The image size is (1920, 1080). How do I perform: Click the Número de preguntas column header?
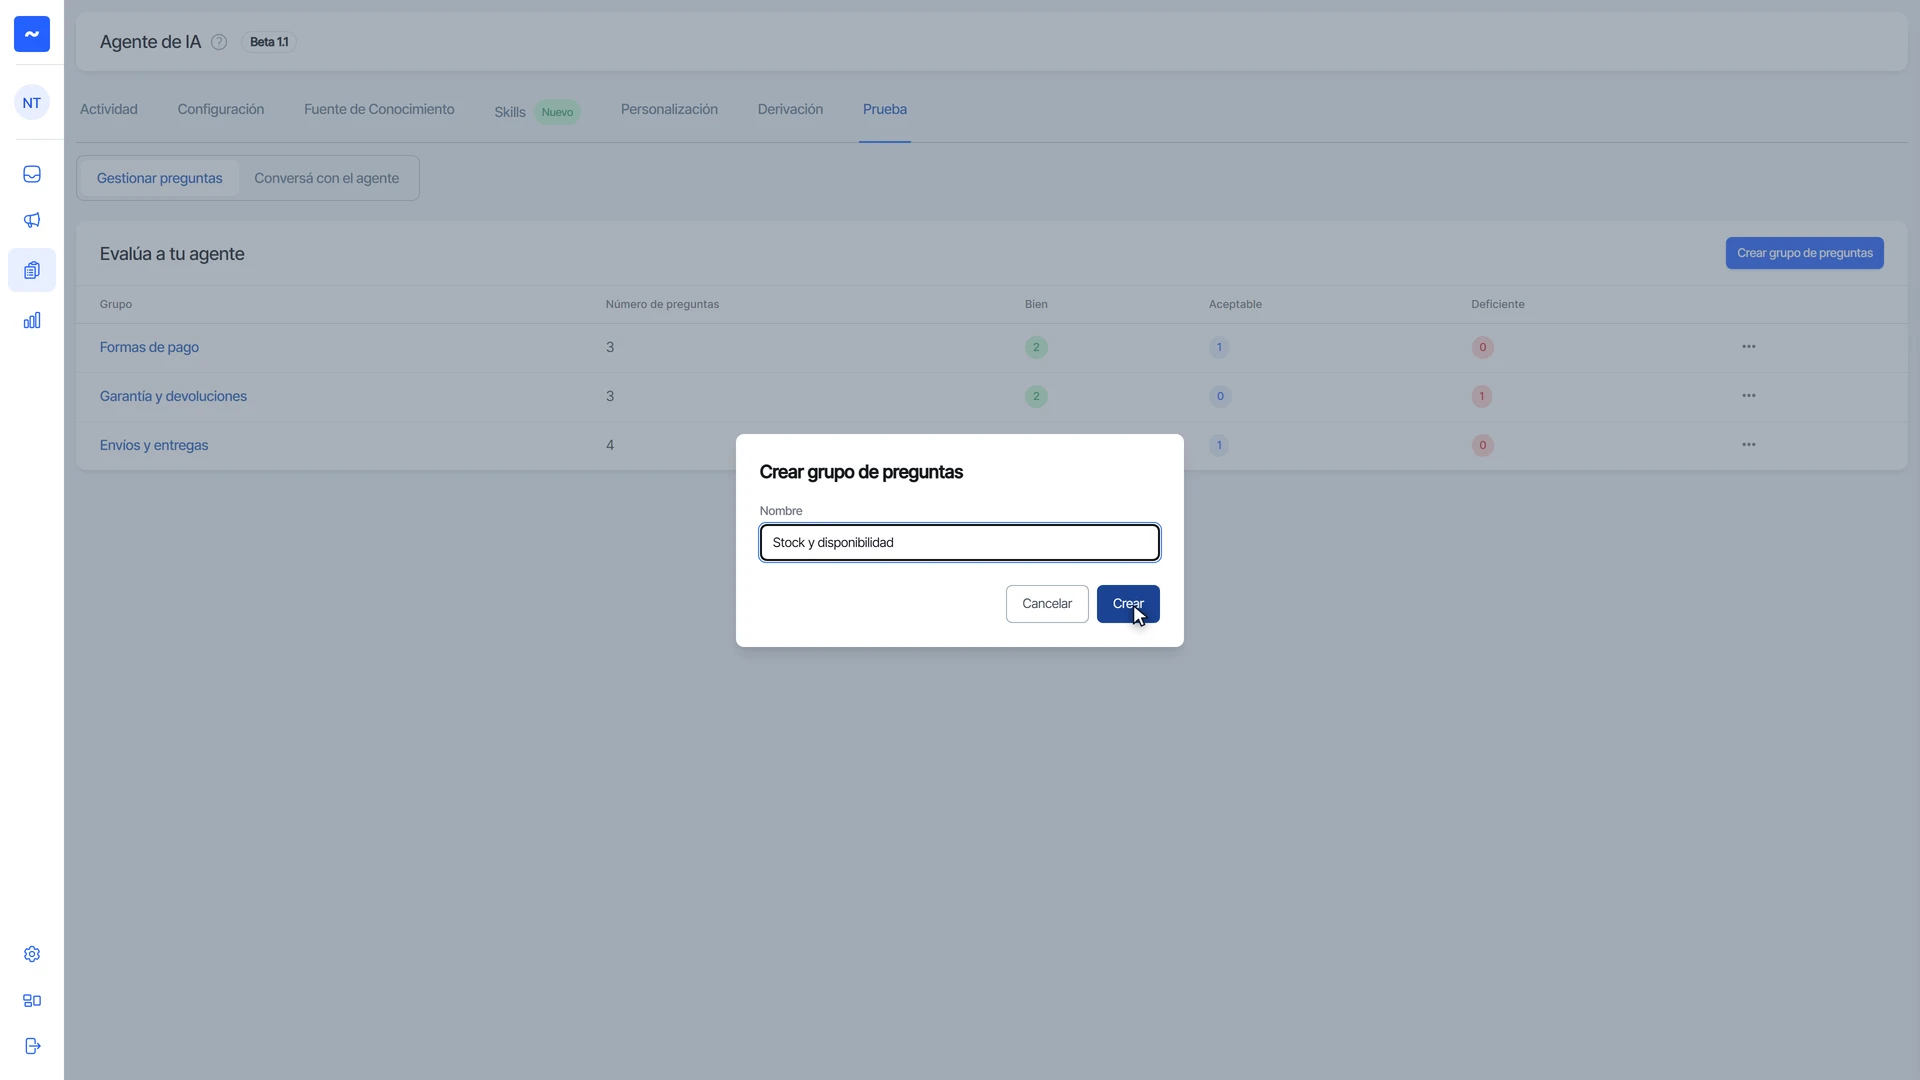(x=662, y=304)
